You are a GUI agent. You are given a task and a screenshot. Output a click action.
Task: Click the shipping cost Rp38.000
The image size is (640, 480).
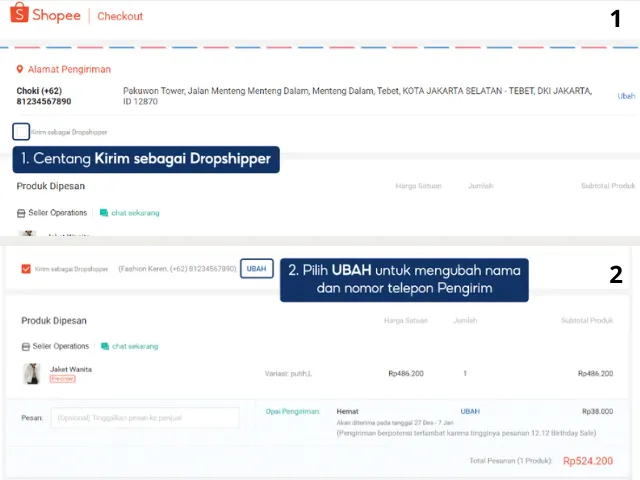pyautogui.click(x=598, y=411)
